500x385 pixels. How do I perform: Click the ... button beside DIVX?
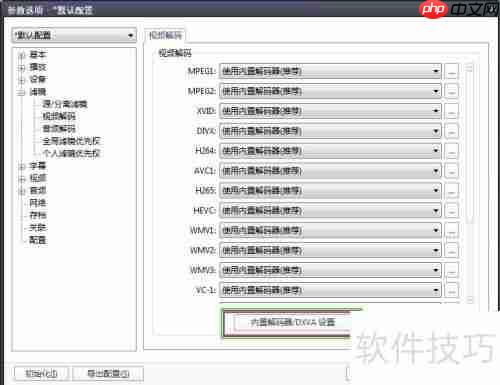[451, 131]
